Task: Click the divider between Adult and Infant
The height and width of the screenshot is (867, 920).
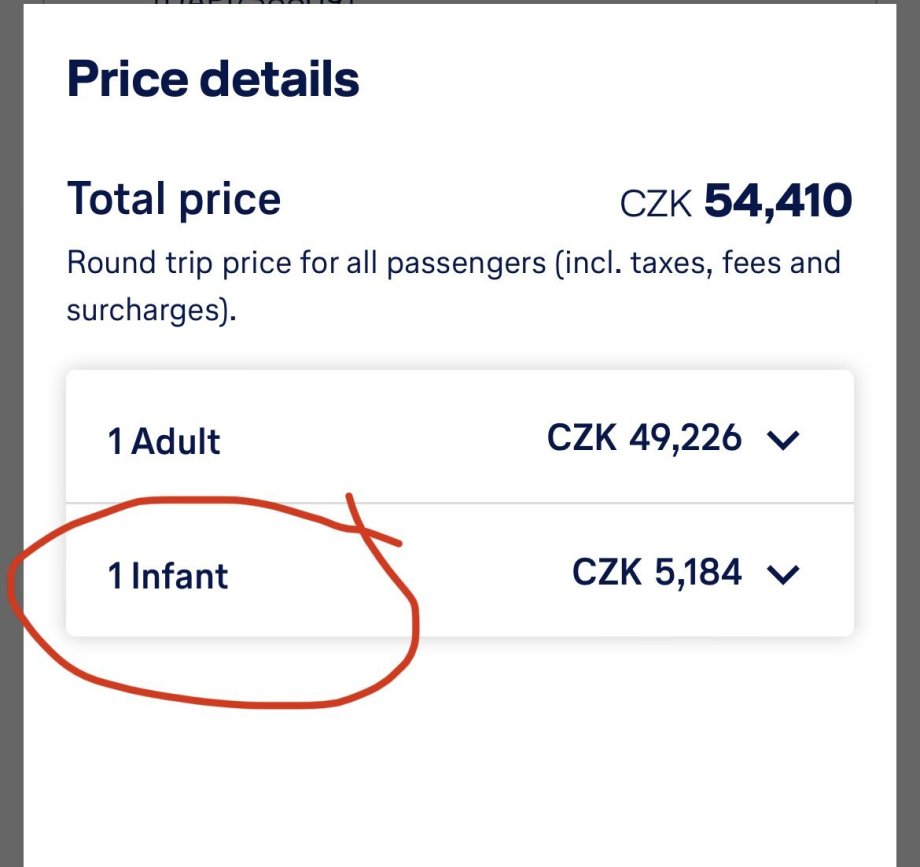Action: pyautogui.click(x=460, y=503)
